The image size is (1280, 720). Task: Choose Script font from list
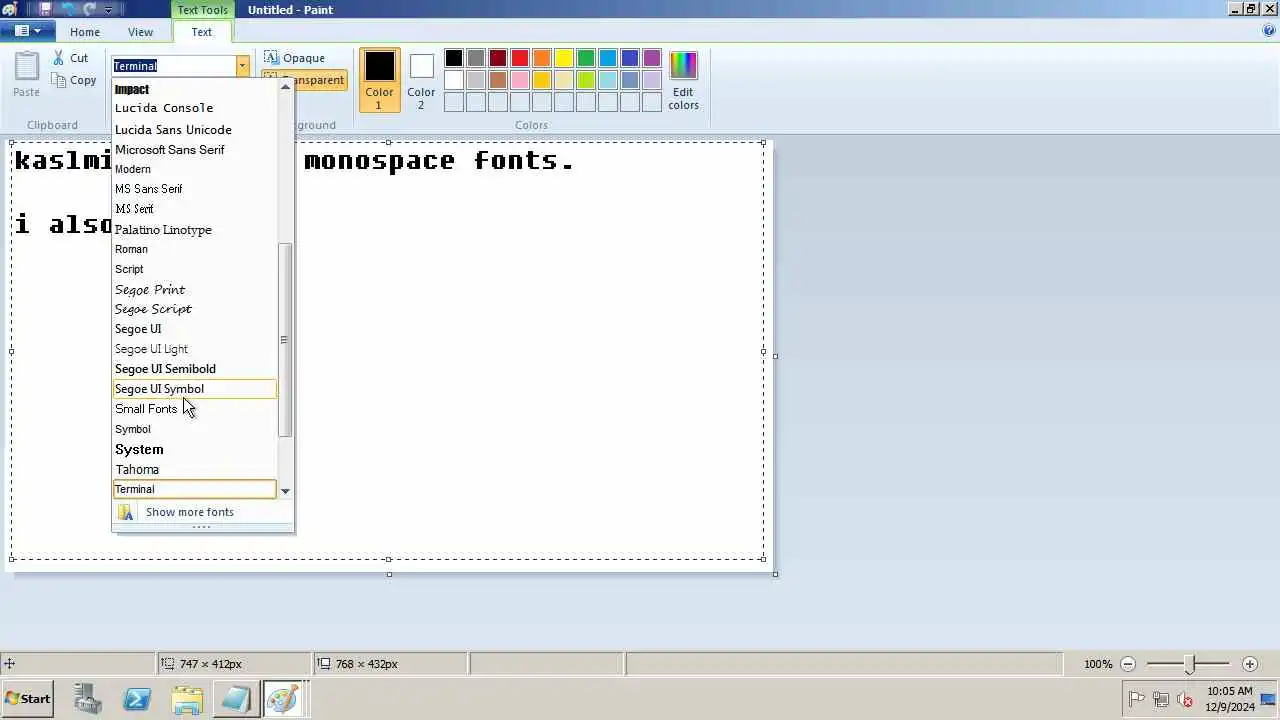tap(195, 269)
